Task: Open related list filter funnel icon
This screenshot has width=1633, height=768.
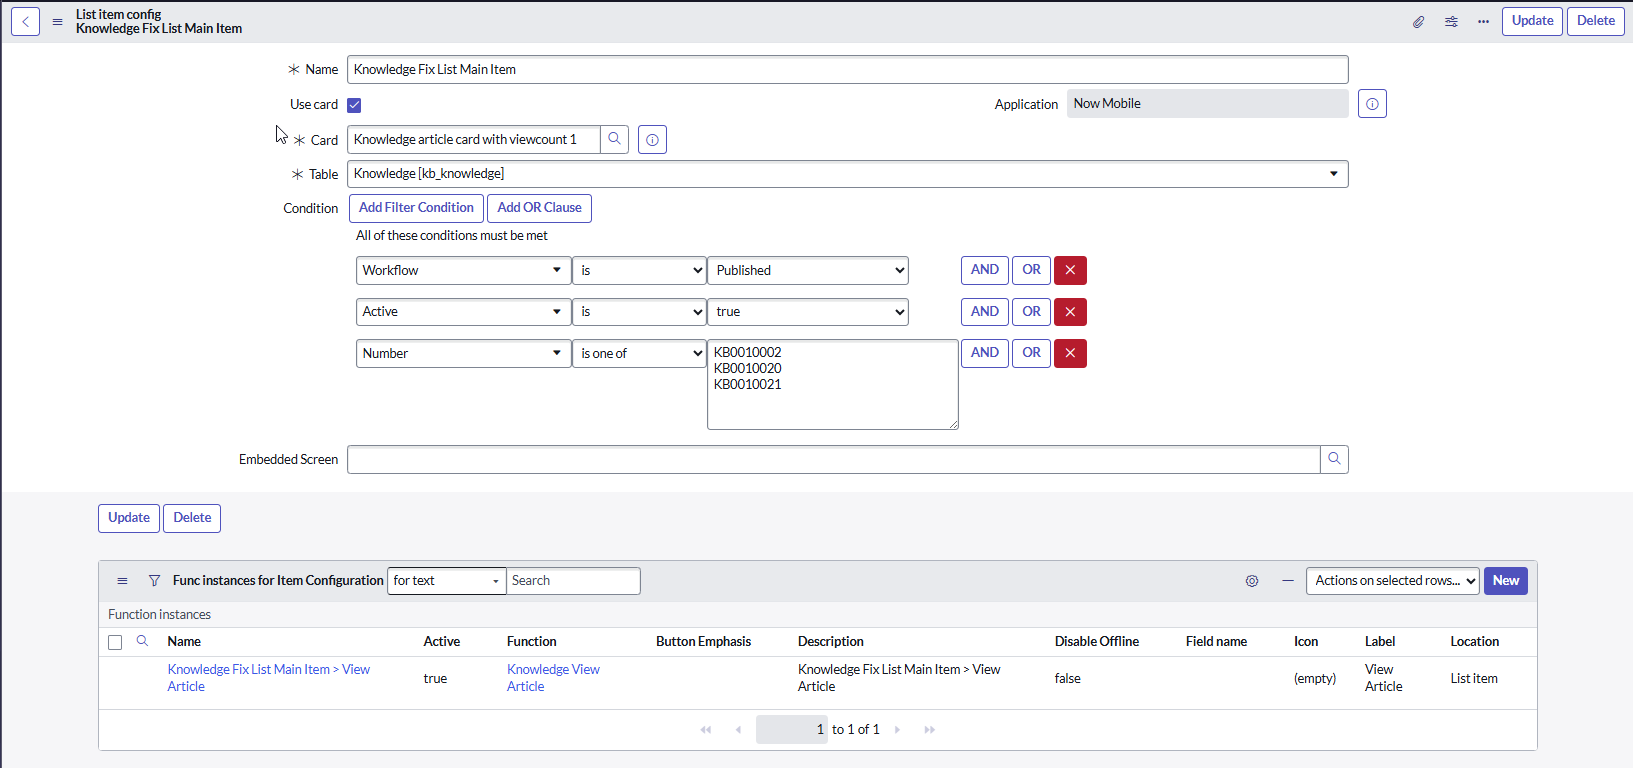Action: coord(154,581)
